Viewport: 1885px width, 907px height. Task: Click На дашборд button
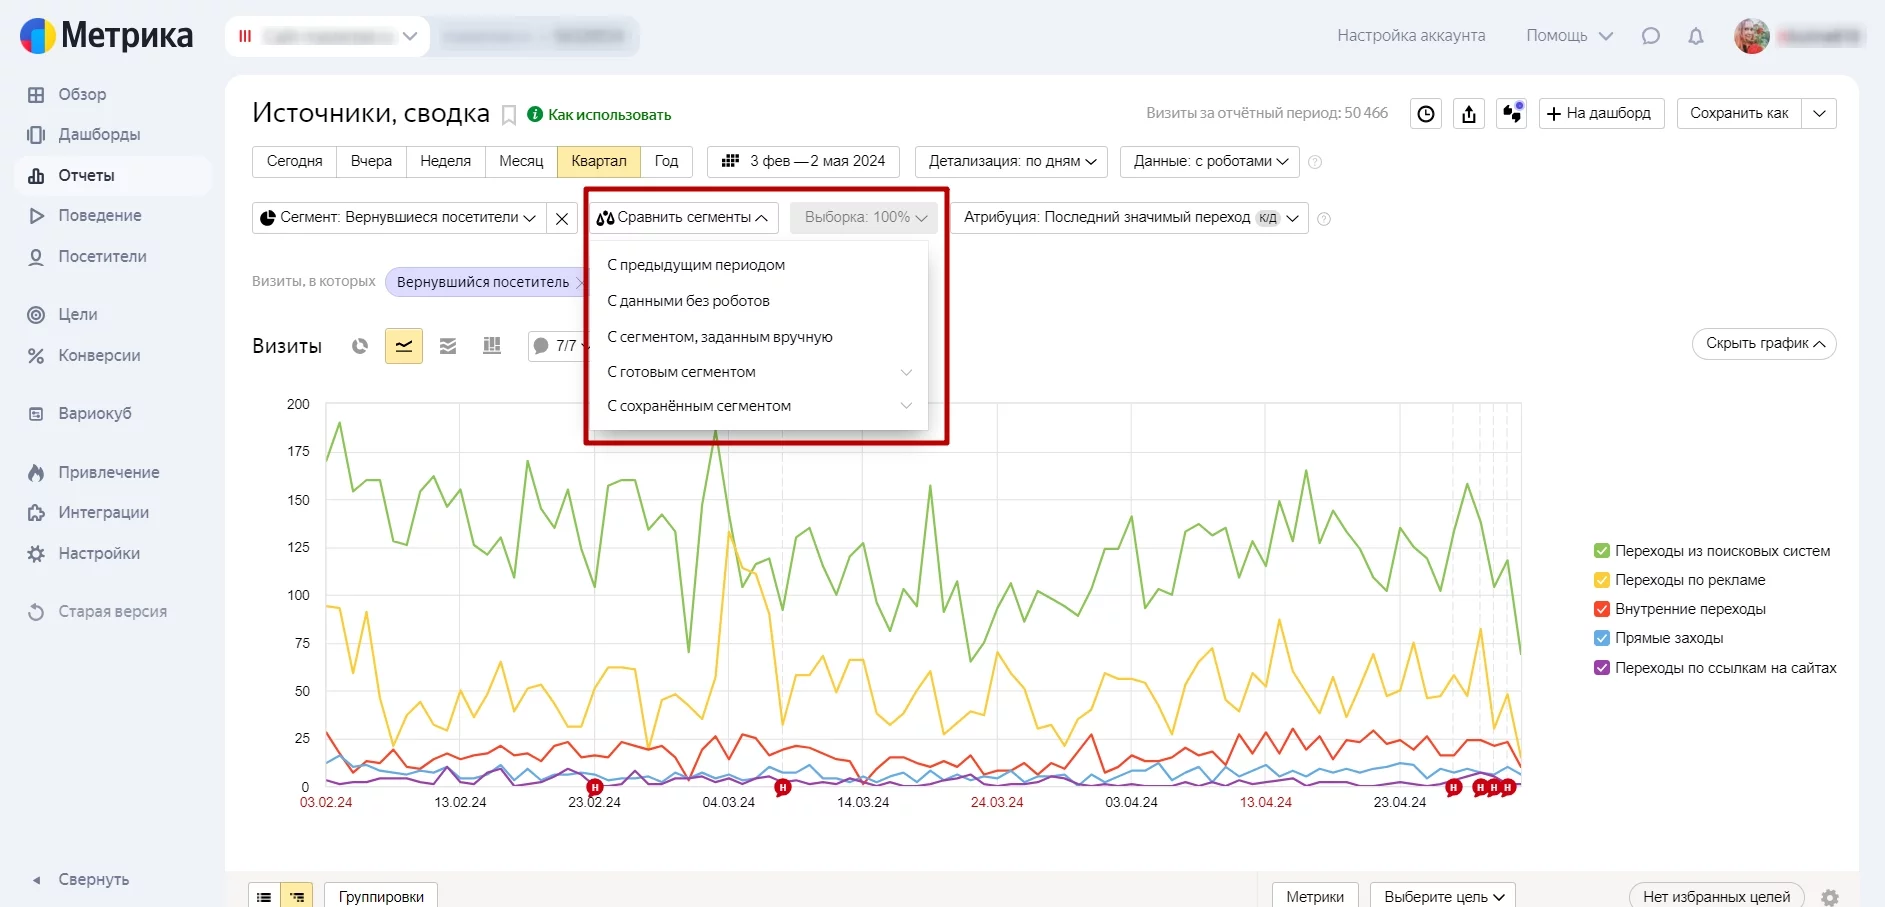1601,114
